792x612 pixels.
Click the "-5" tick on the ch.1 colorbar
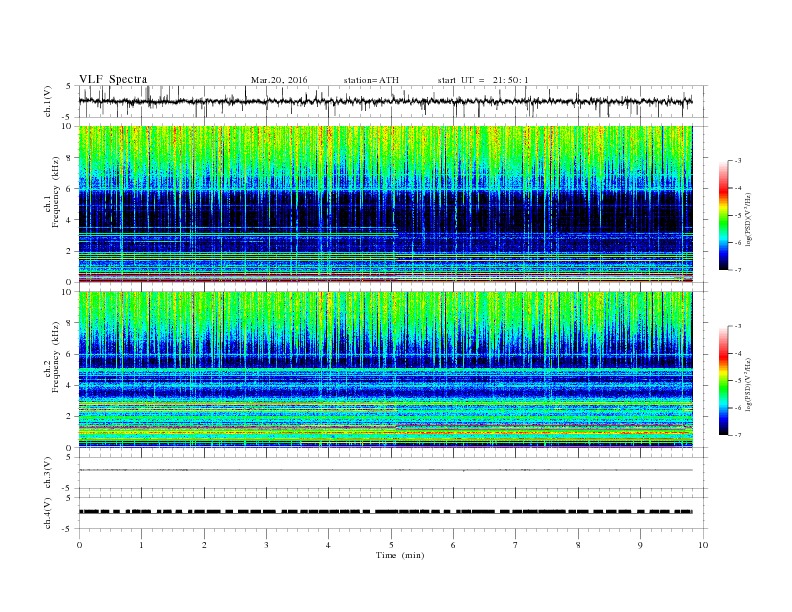coord(737,216)
